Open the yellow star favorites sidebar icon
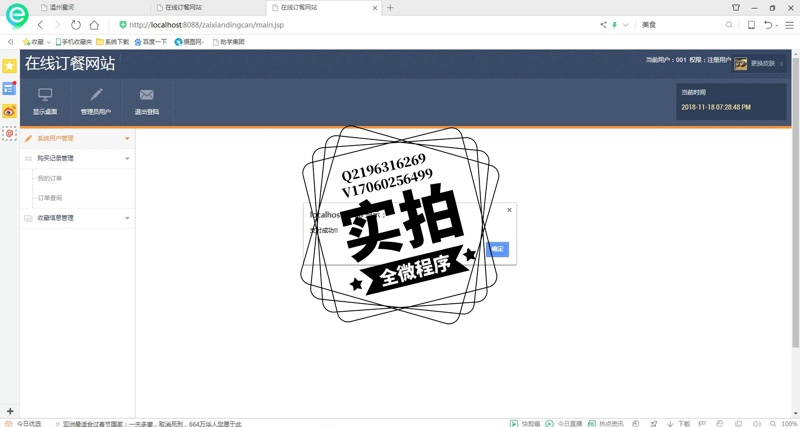The height and width of the screenshot is (427, 800). [9, 66]
